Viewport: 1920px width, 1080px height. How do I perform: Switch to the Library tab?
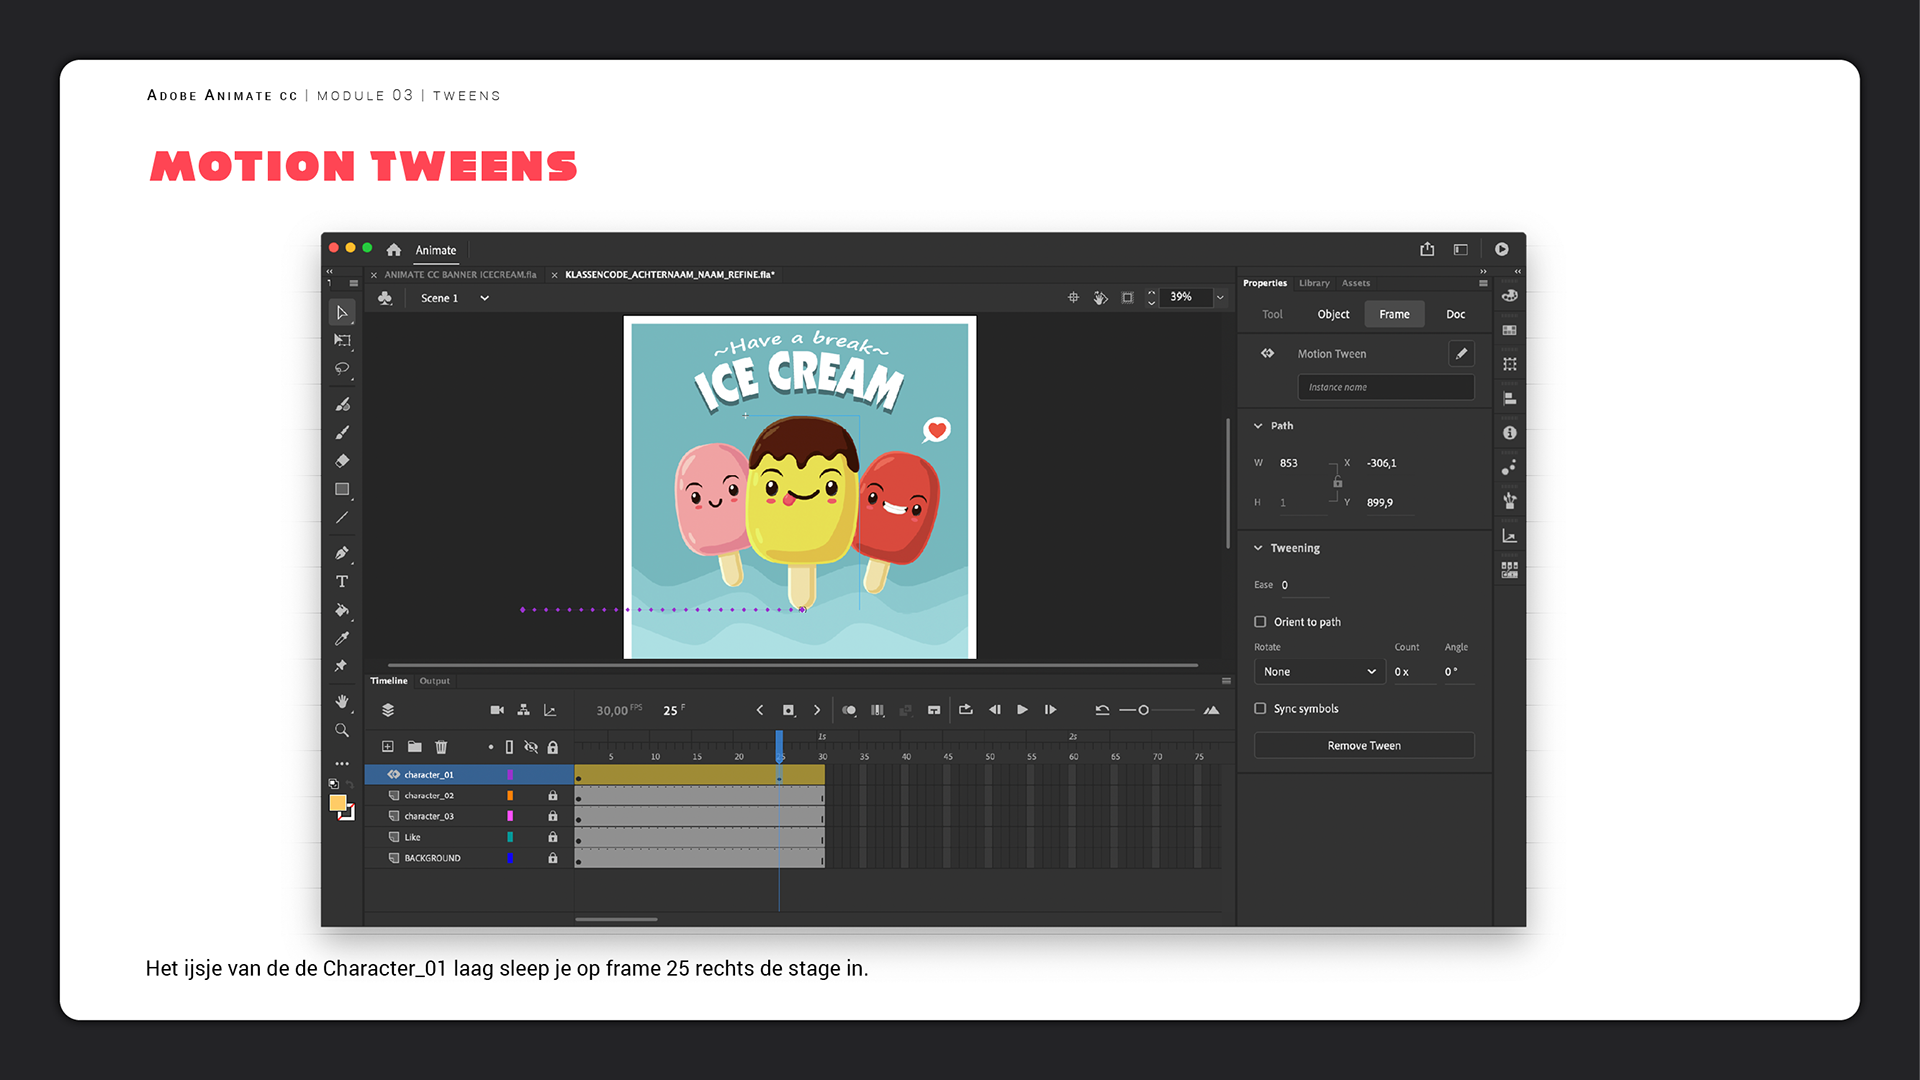pyautogui.click(x=1314, y=283)
